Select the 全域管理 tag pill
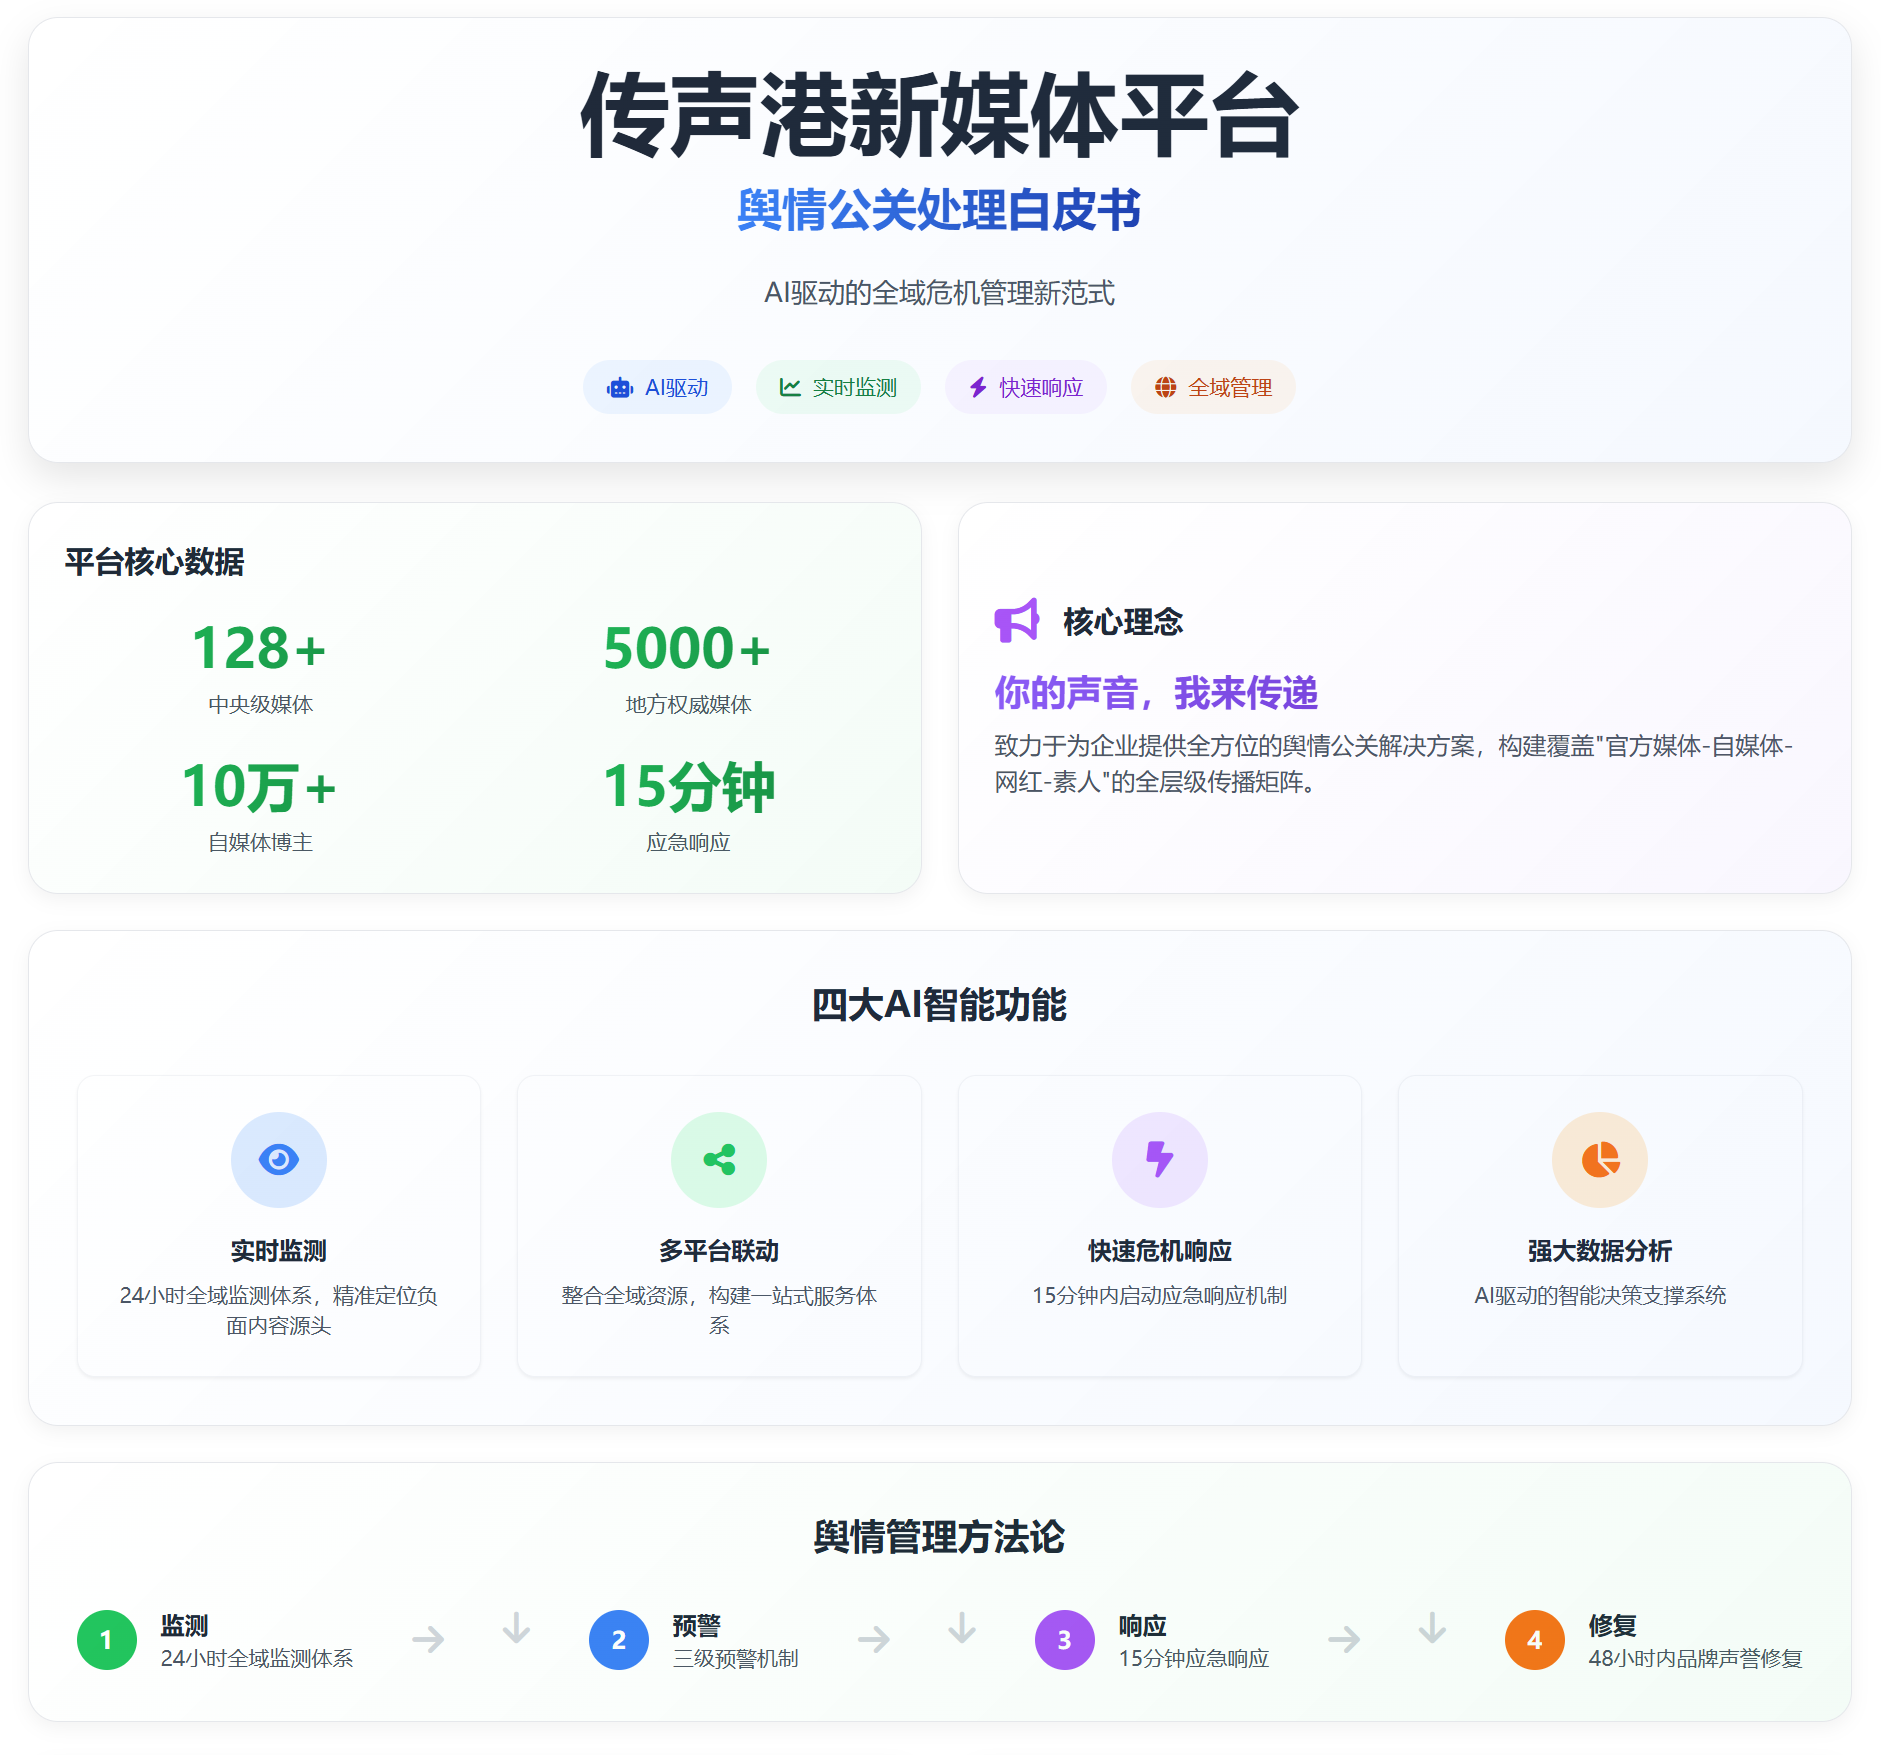Screen dimensions: 1881x1755 [1213, 387]
